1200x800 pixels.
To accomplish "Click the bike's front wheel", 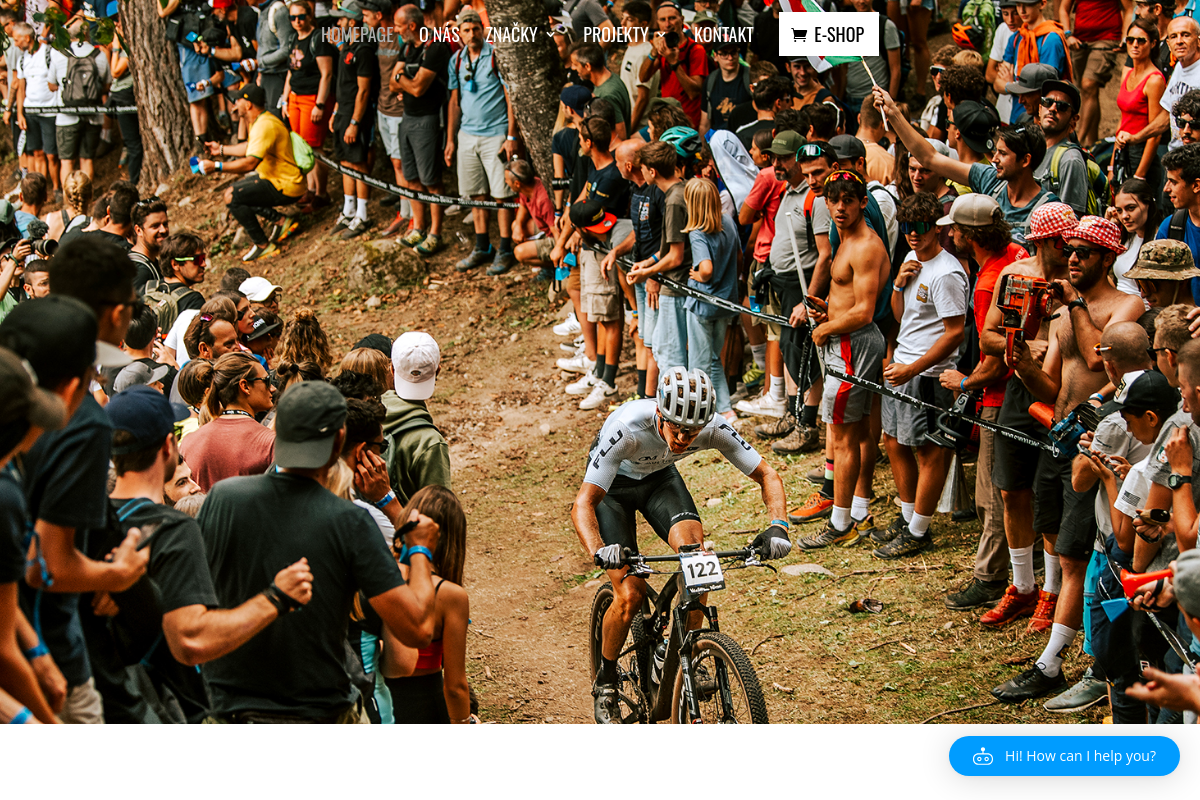I will click(x=718, y=680).
